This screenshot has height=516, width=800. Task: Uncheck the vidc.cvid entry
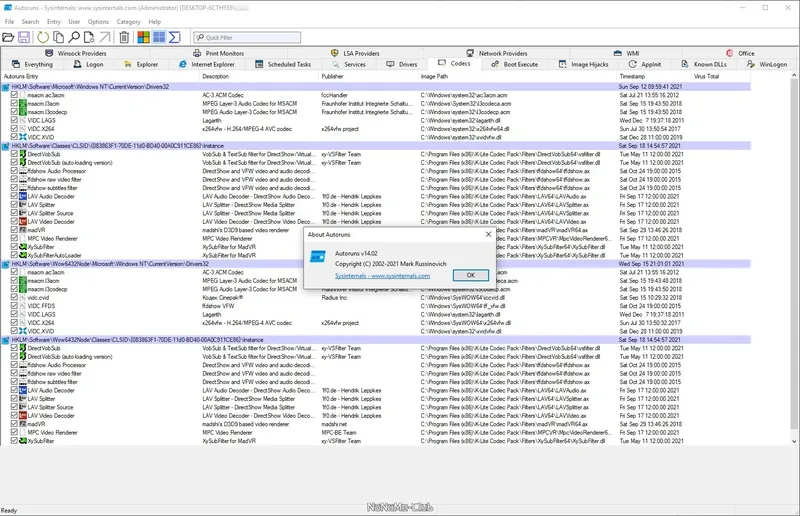click(14, 297)
